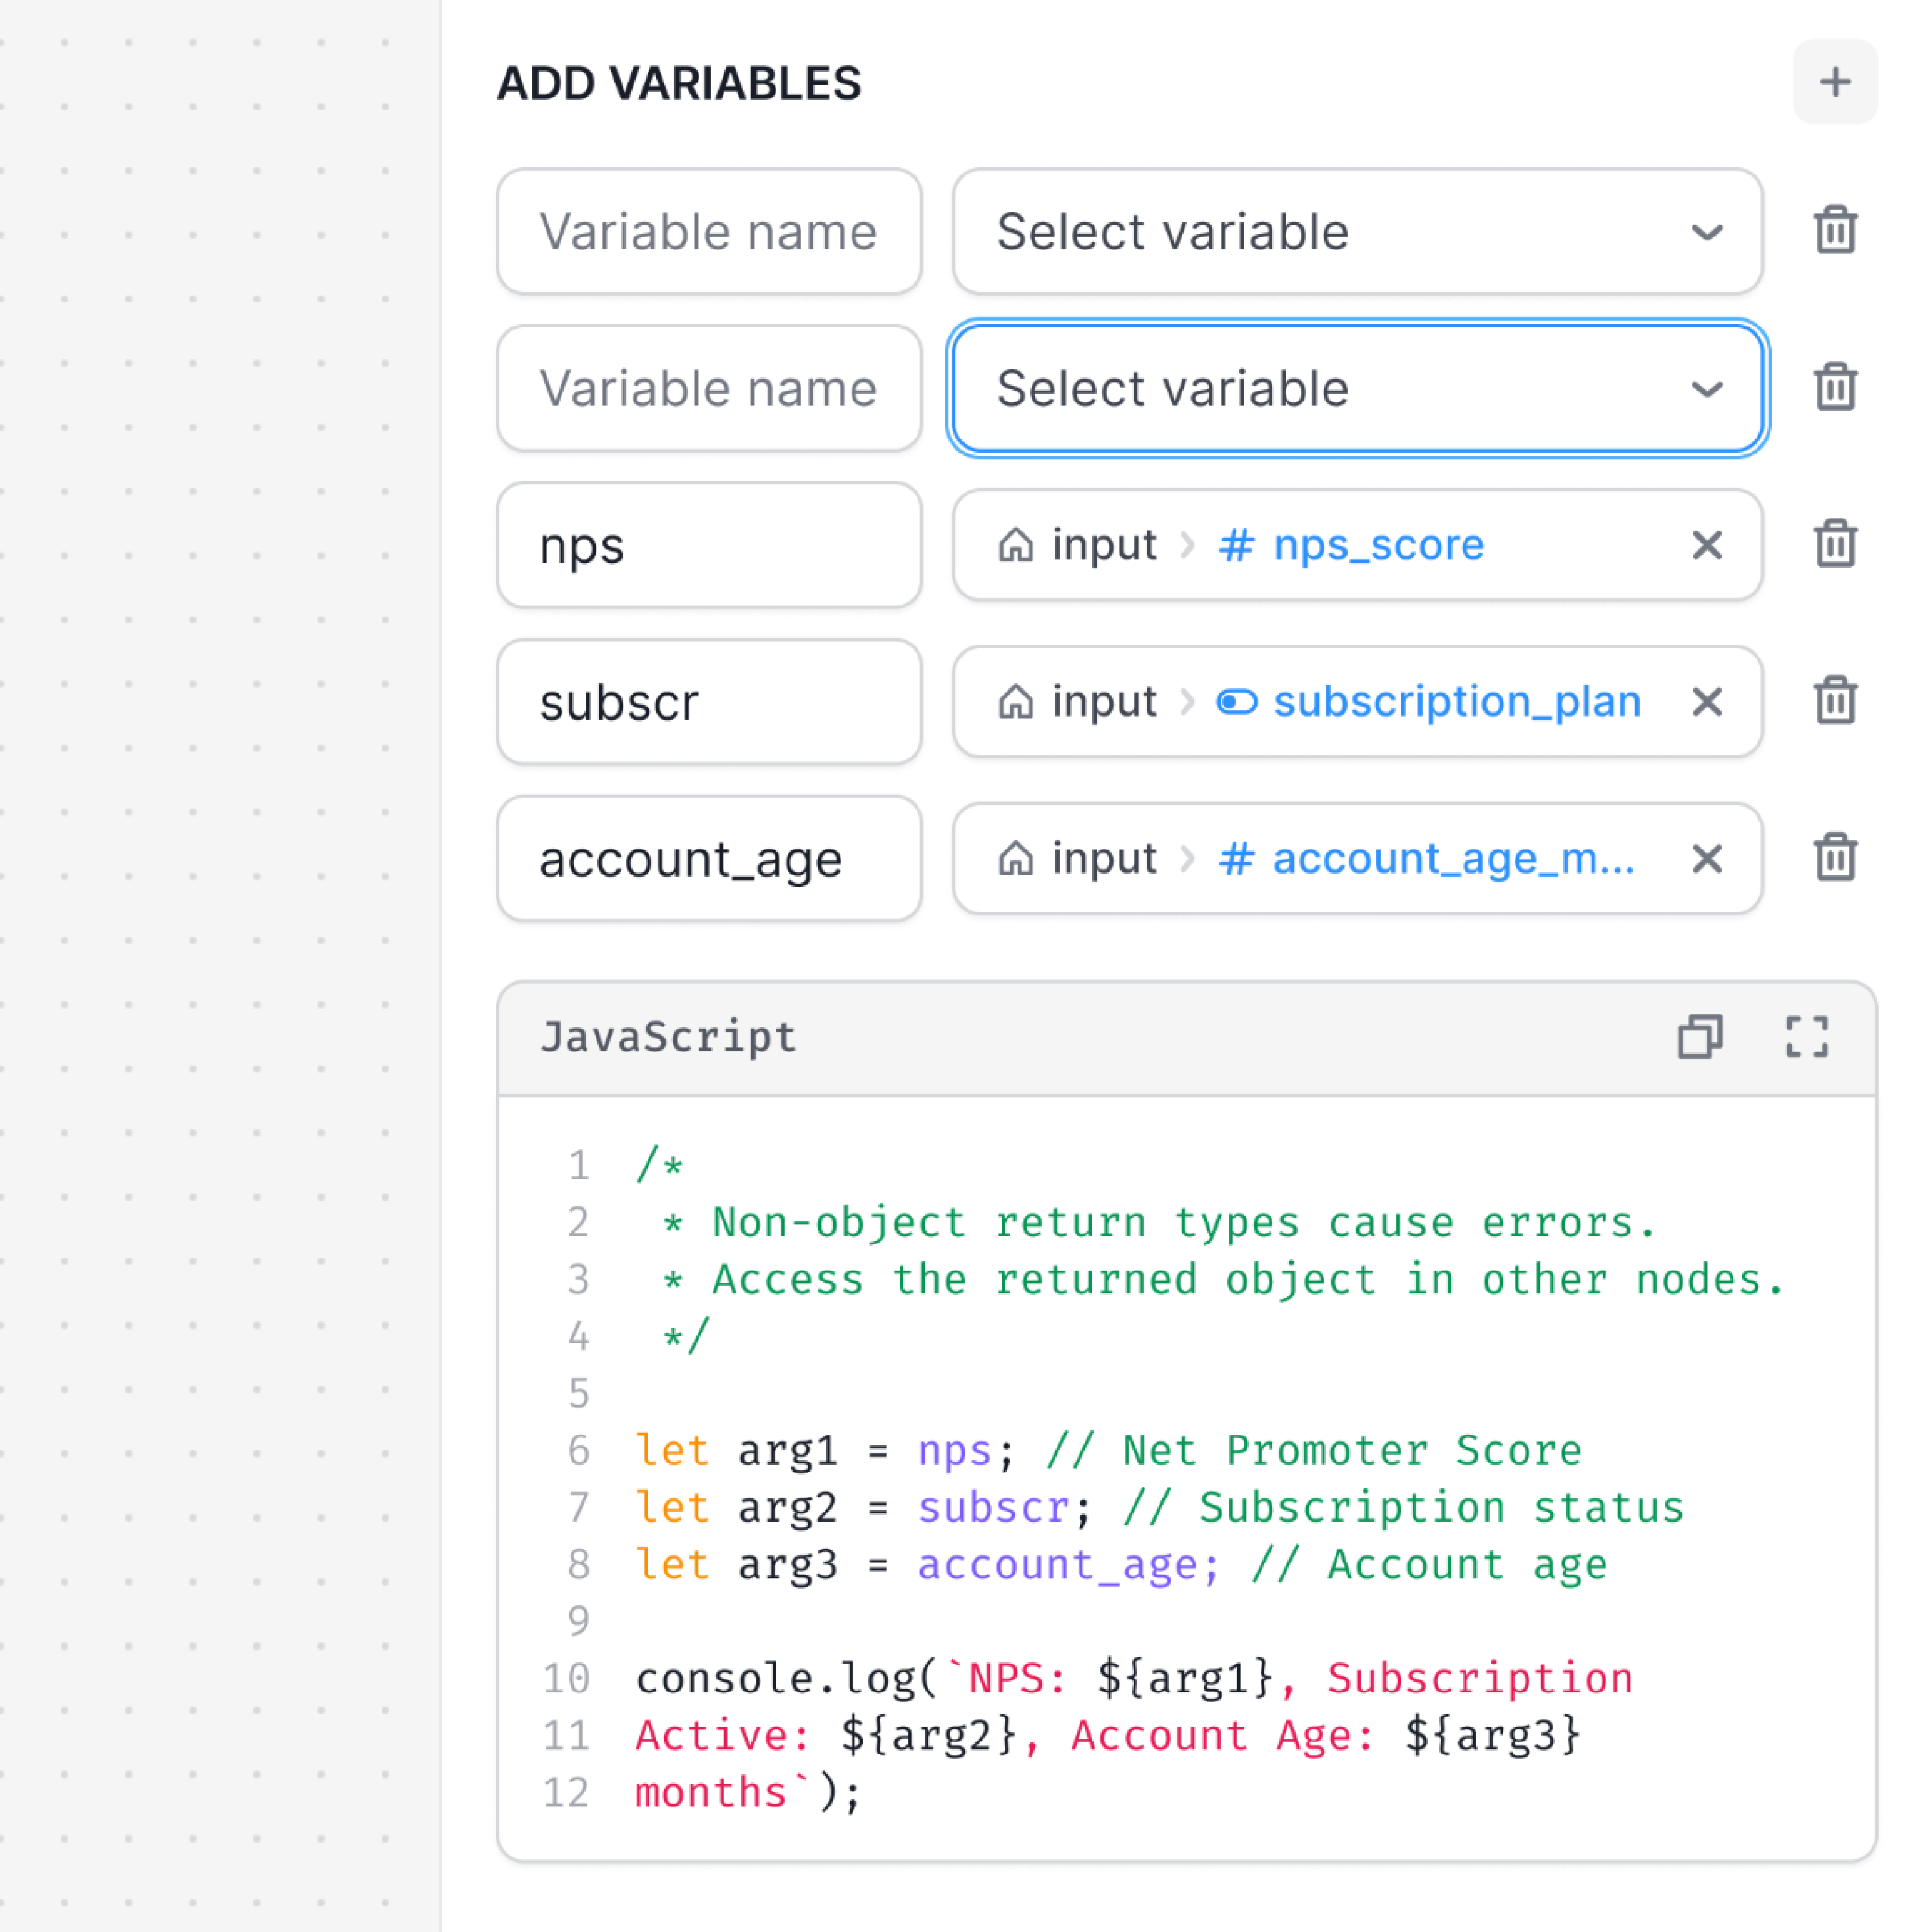This screenshot has width=1932, height=1932.
Task: Click the second empty Variable name field
Action: [709, 388]
